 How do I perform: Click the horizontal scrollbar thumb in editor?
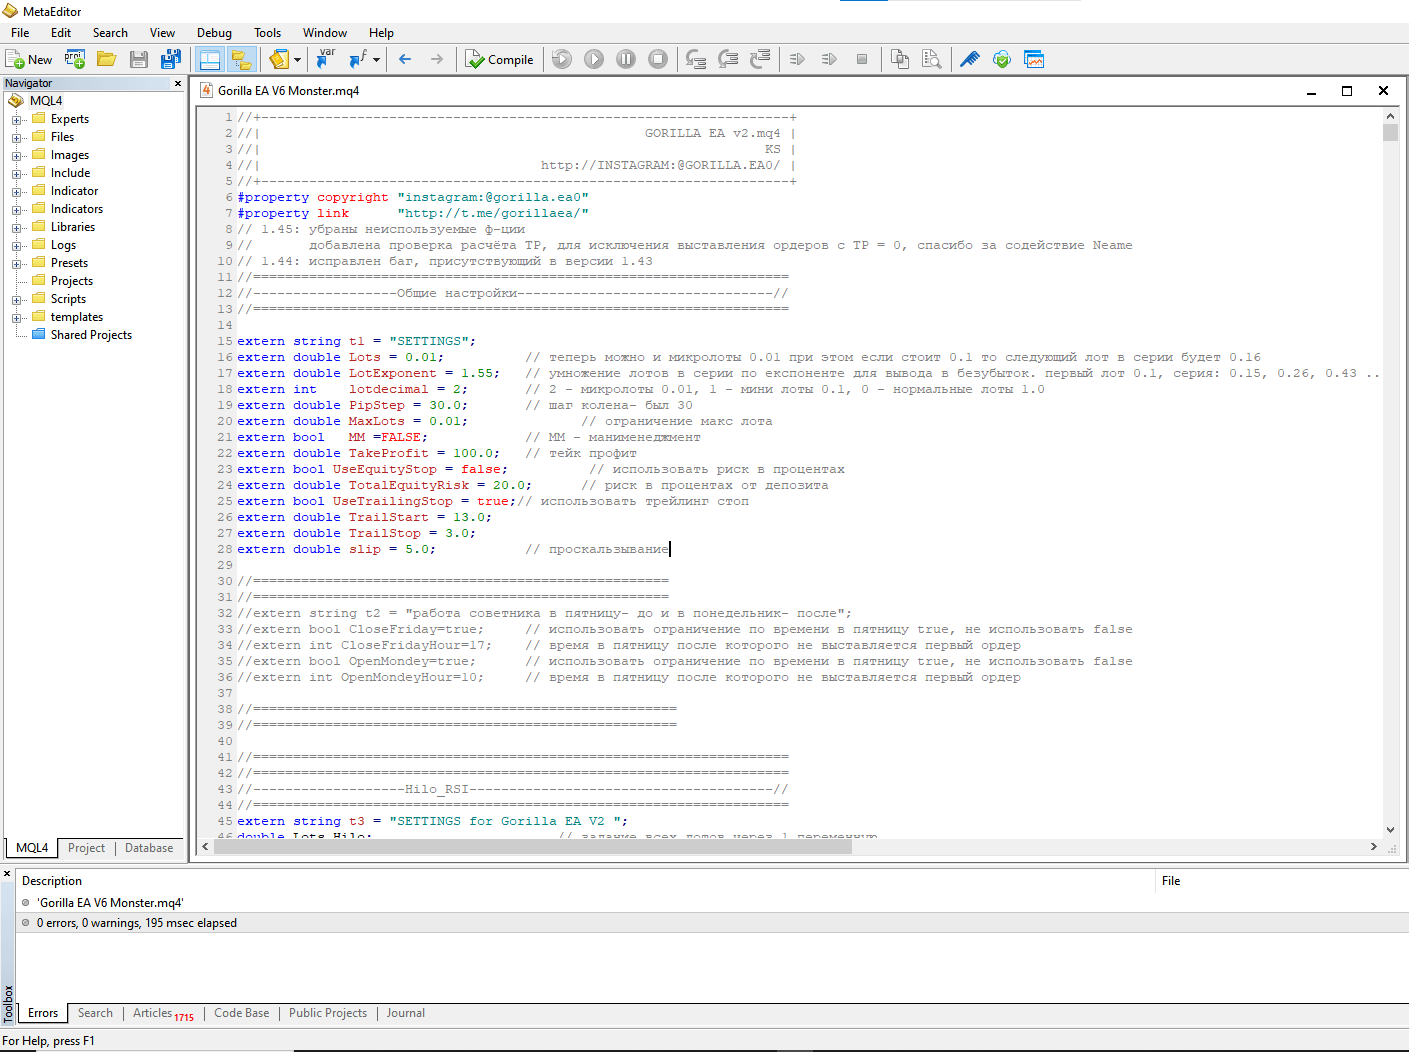click(x=532, y=847)
